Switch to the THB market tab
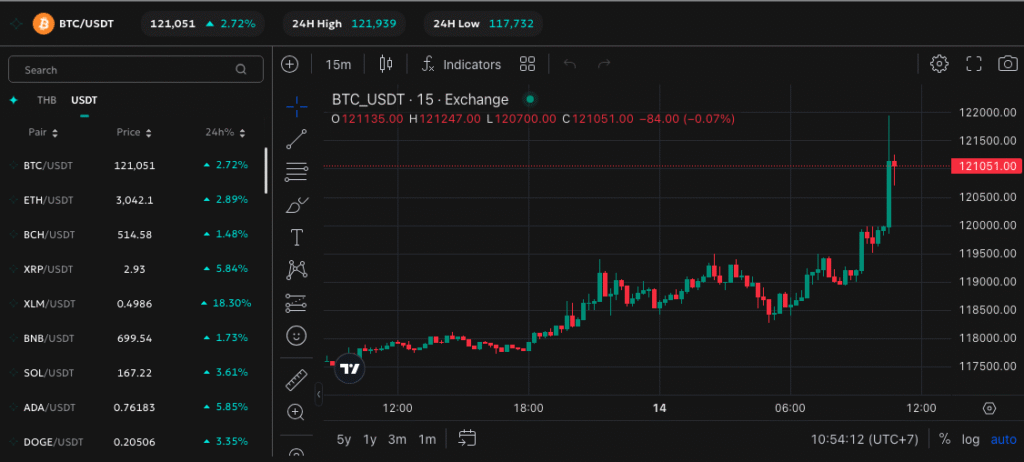This screenshot has height=462, width=1024. pyautogui.click(x=46, y=100)
